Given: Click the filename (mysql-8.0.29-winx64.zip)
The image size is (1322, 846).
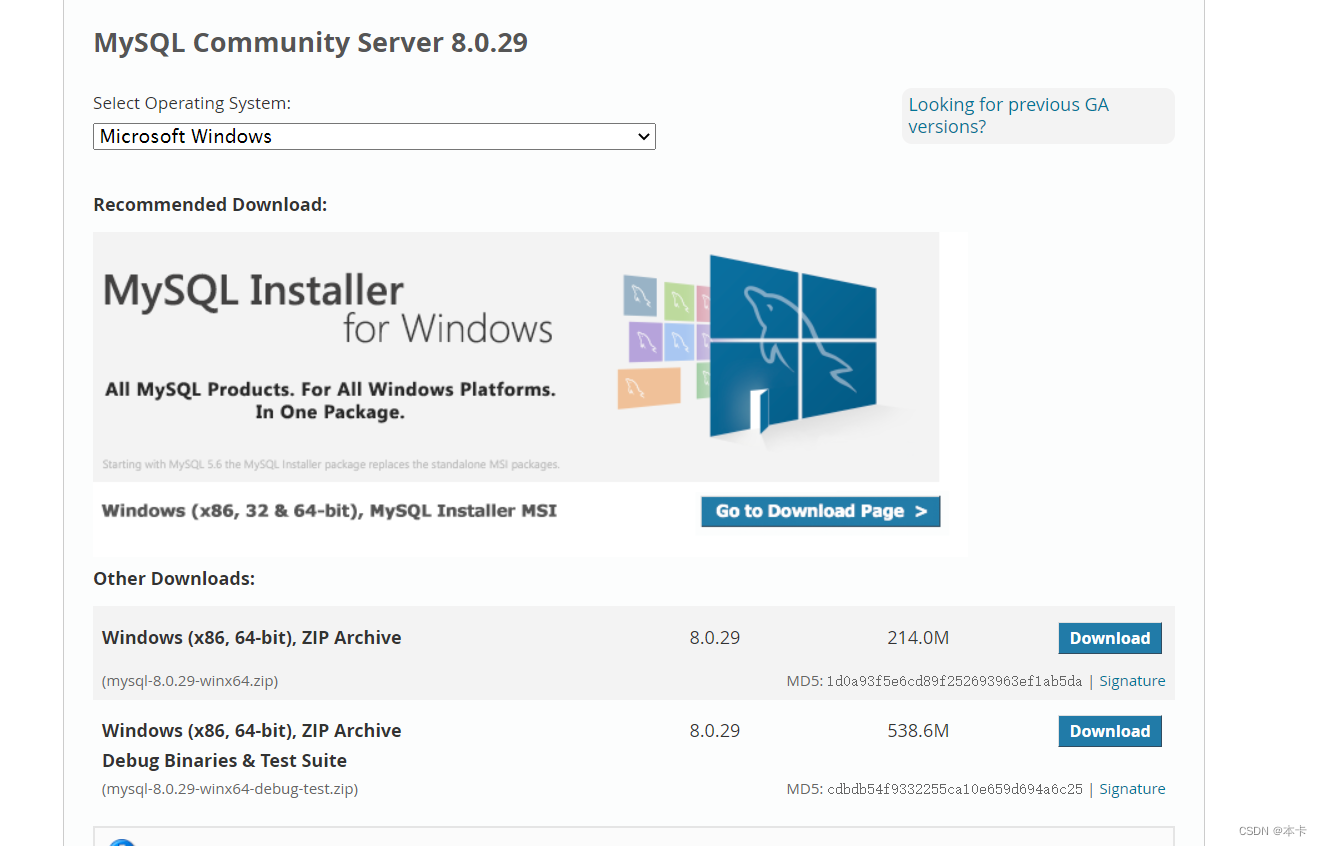Looking at the screenshot, I should pos(190,681).
